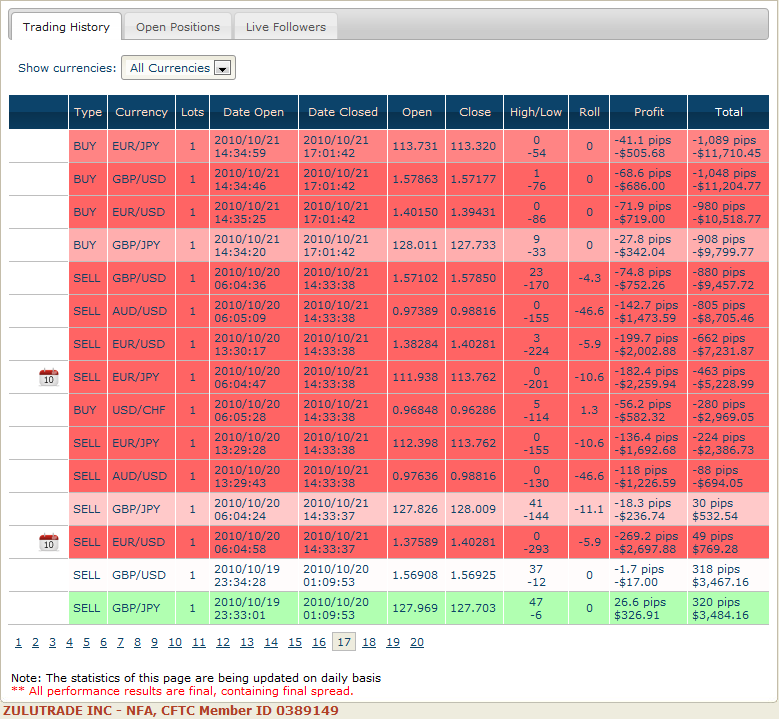The width and height of the screenshot is (779, 719).
Task: Click the ZULUTRADE INC NFA member text
Action: point(171,711)
